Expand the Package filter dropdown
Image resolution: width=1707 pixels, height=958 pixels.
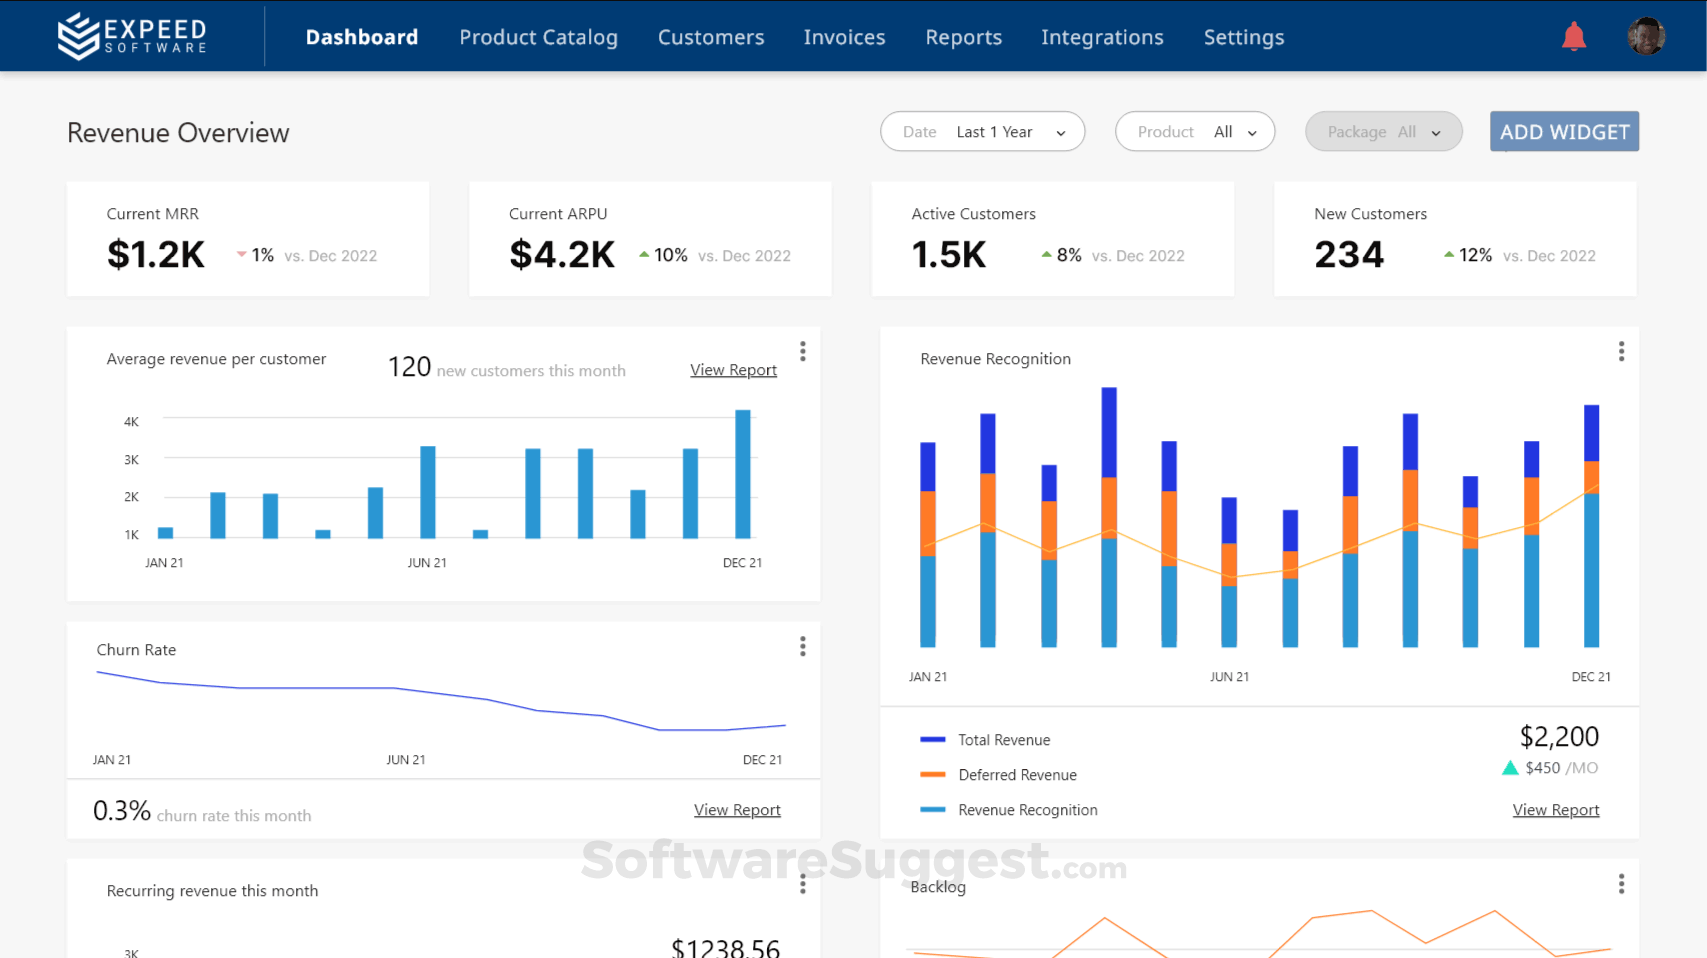click(x=1383, y=131)
